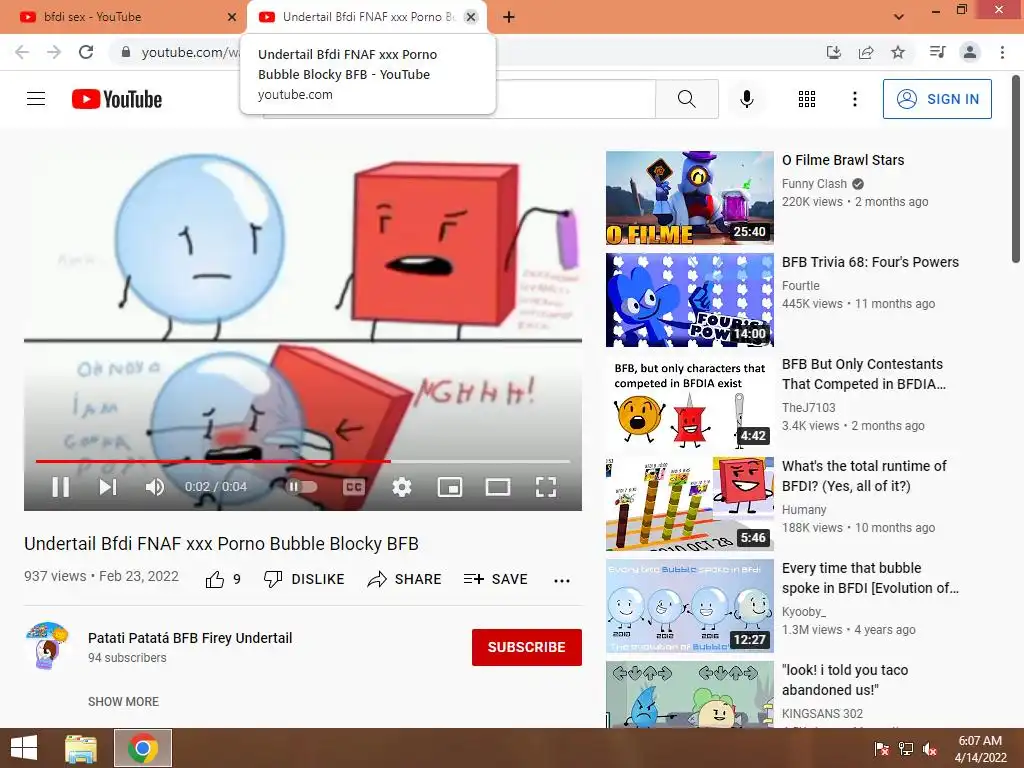Enter fullscreen in the video player

[x=546, y=487]
